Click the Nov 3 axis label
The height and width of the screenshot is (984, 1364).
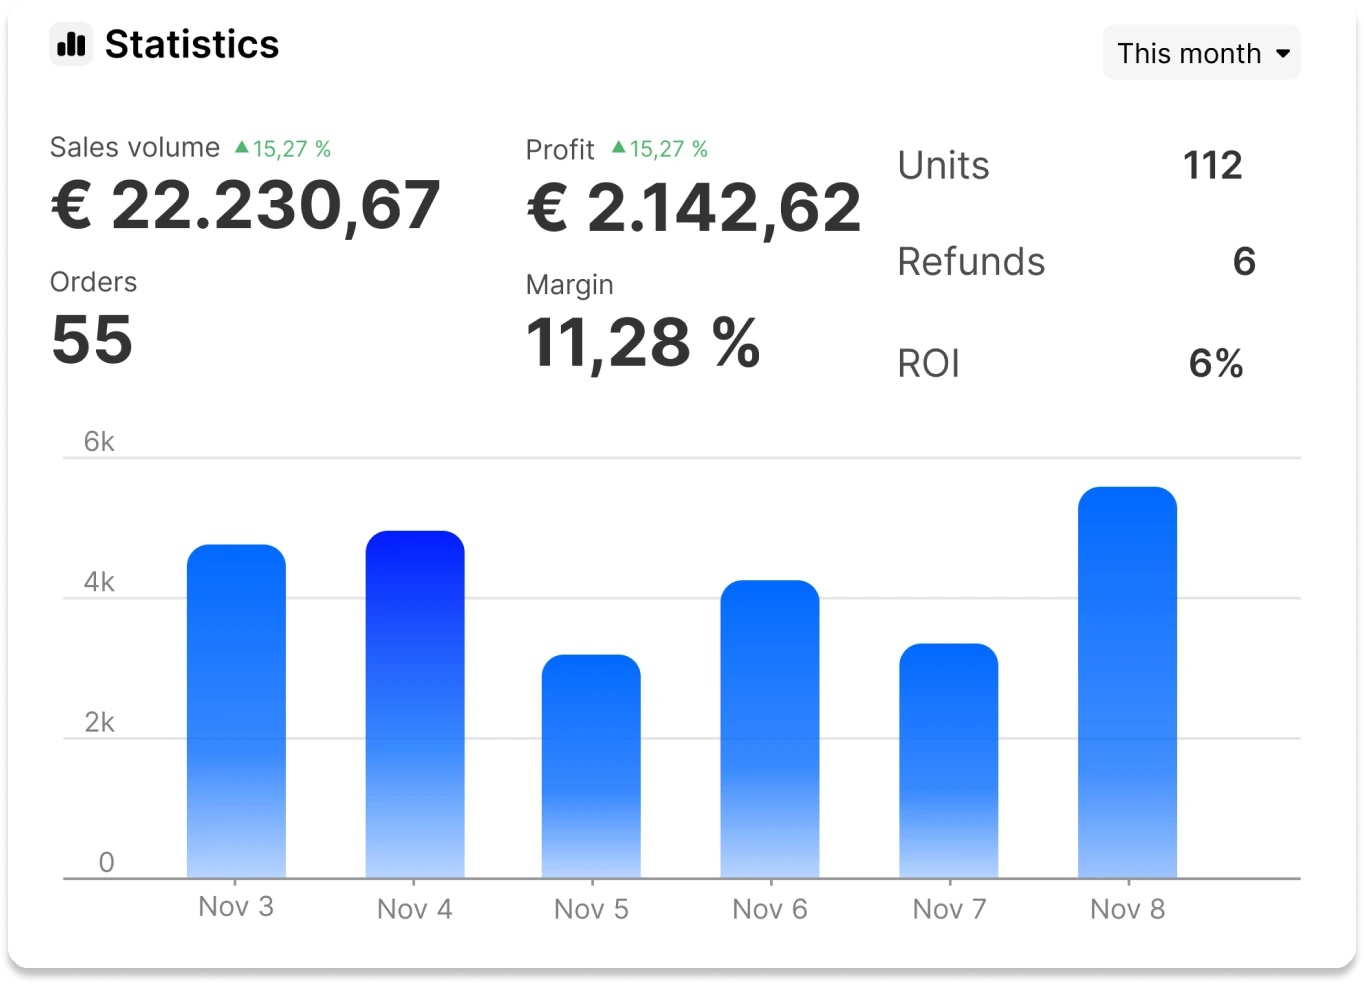pos(237,906)
